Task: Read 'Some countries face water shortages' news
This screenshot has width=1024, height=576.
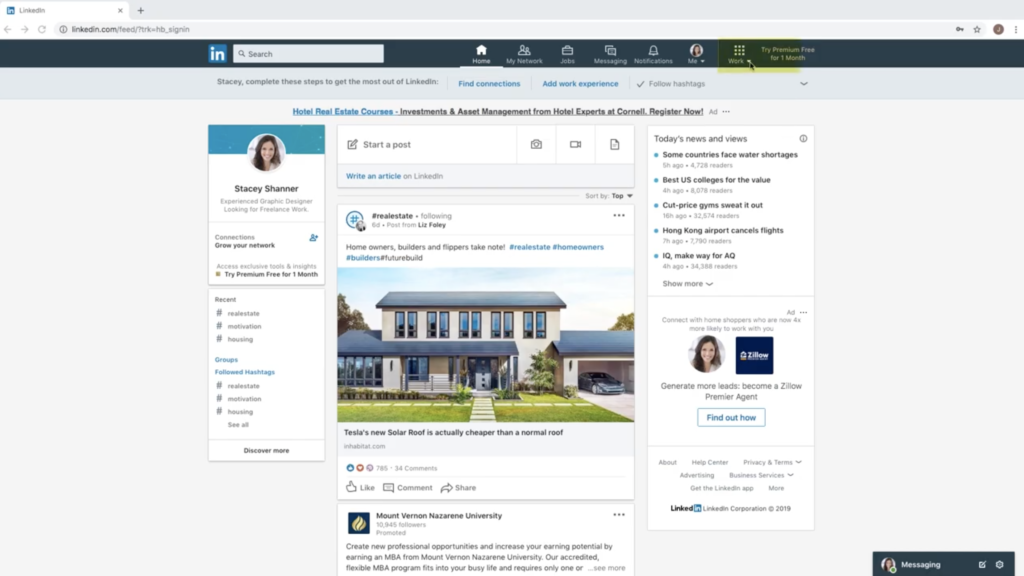Action: coord(729,155)
